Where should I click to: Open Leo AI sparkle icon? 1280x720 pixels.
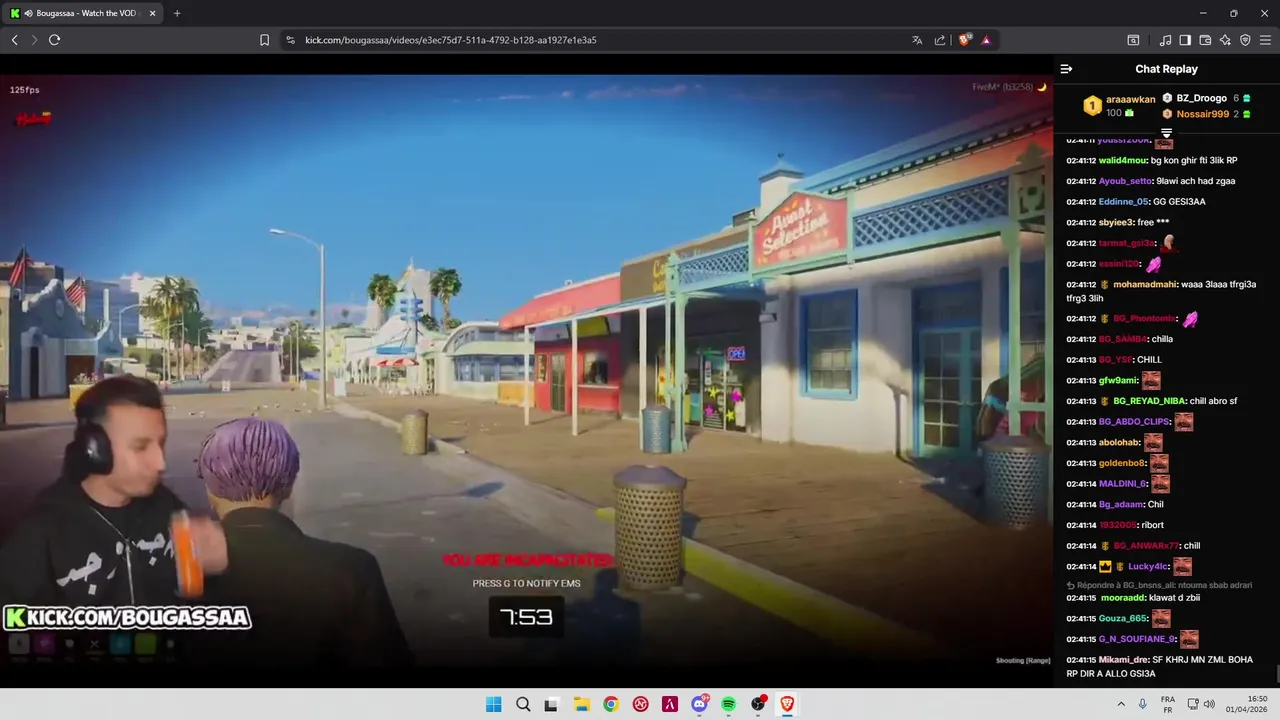(1225, 40)
